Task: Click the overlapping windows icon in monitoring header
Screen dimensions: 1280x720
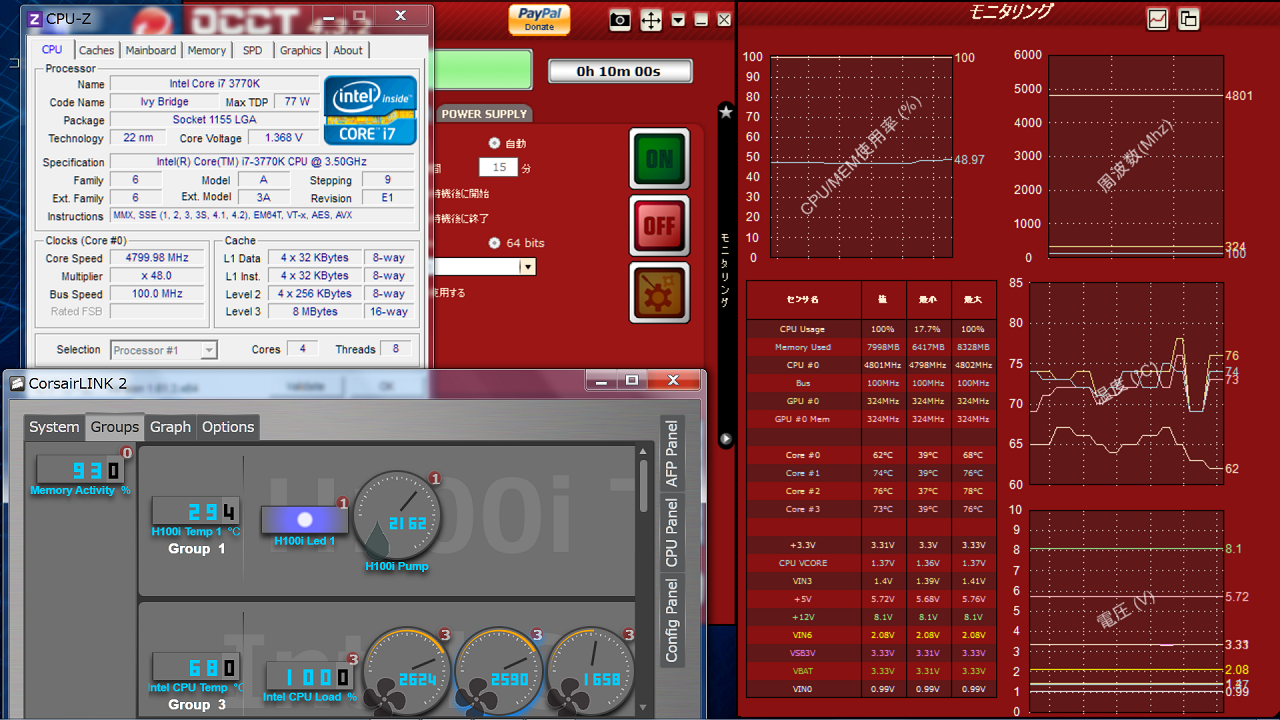Action: pyautogui.click(x=1188, y=19)
